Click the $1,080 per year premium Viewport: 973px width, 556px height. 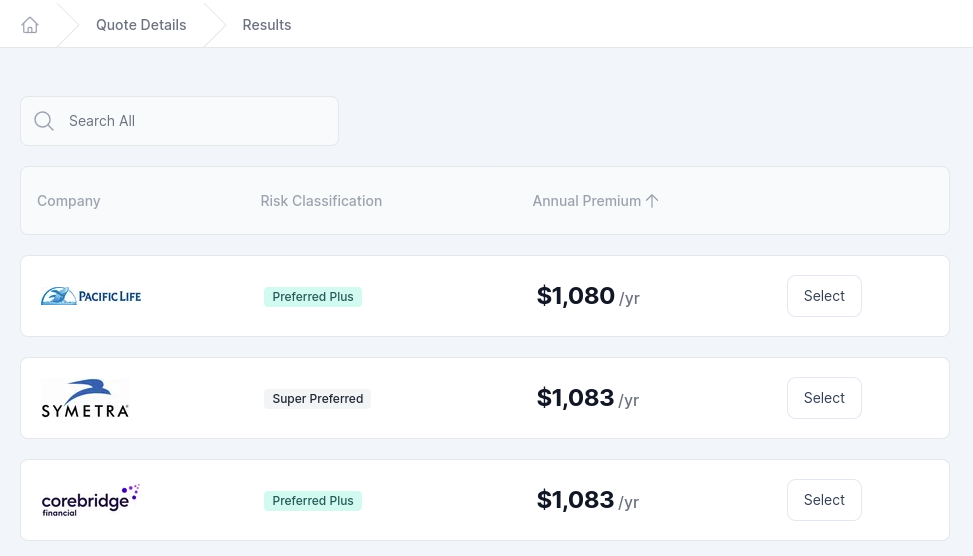(588, 296)
